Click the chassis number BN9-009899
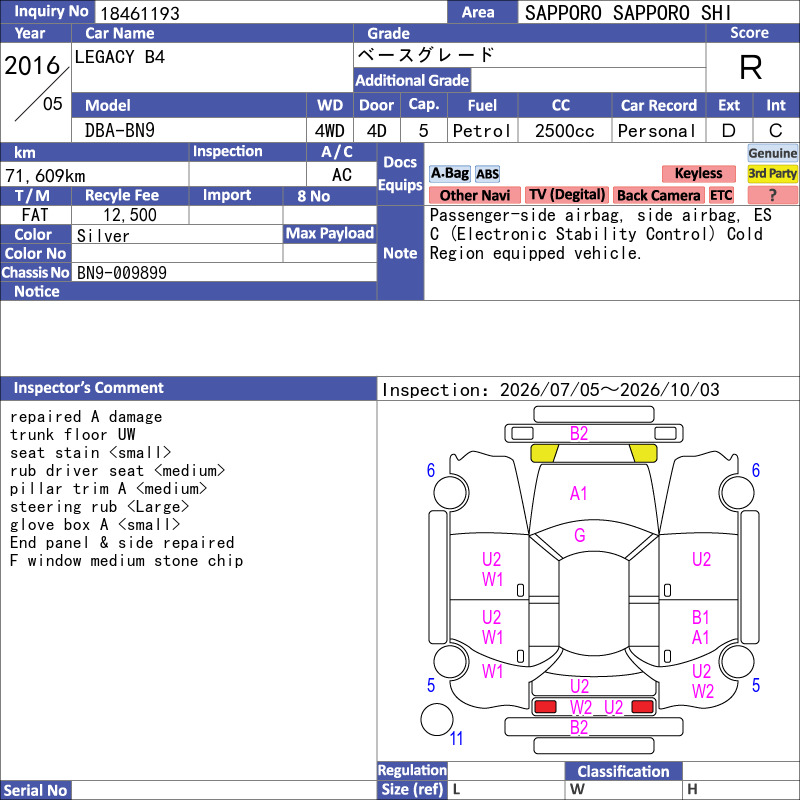This screenshot has width=800, height=800. click(x=121, y=272)
